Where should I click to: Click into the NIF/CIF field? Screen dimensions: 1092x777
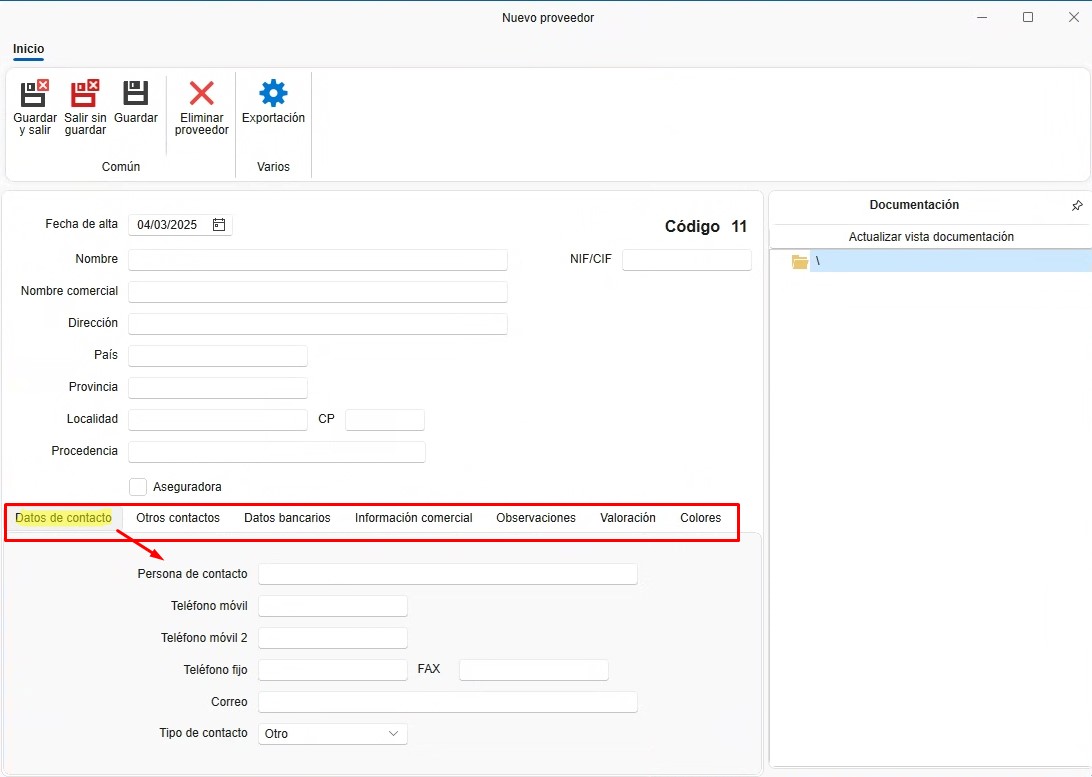[x=687, y=260]
